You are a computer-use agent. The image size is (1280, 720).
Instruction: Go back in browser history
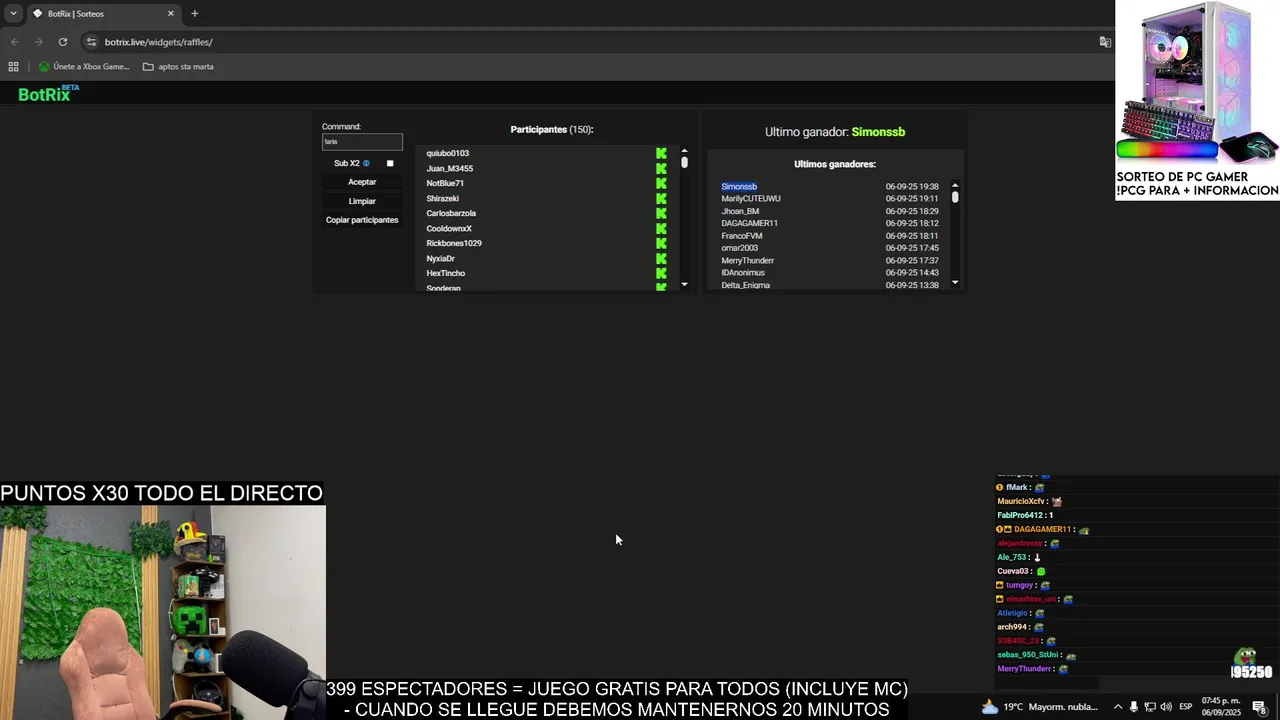pyautogui.click(x=14, y=42)
